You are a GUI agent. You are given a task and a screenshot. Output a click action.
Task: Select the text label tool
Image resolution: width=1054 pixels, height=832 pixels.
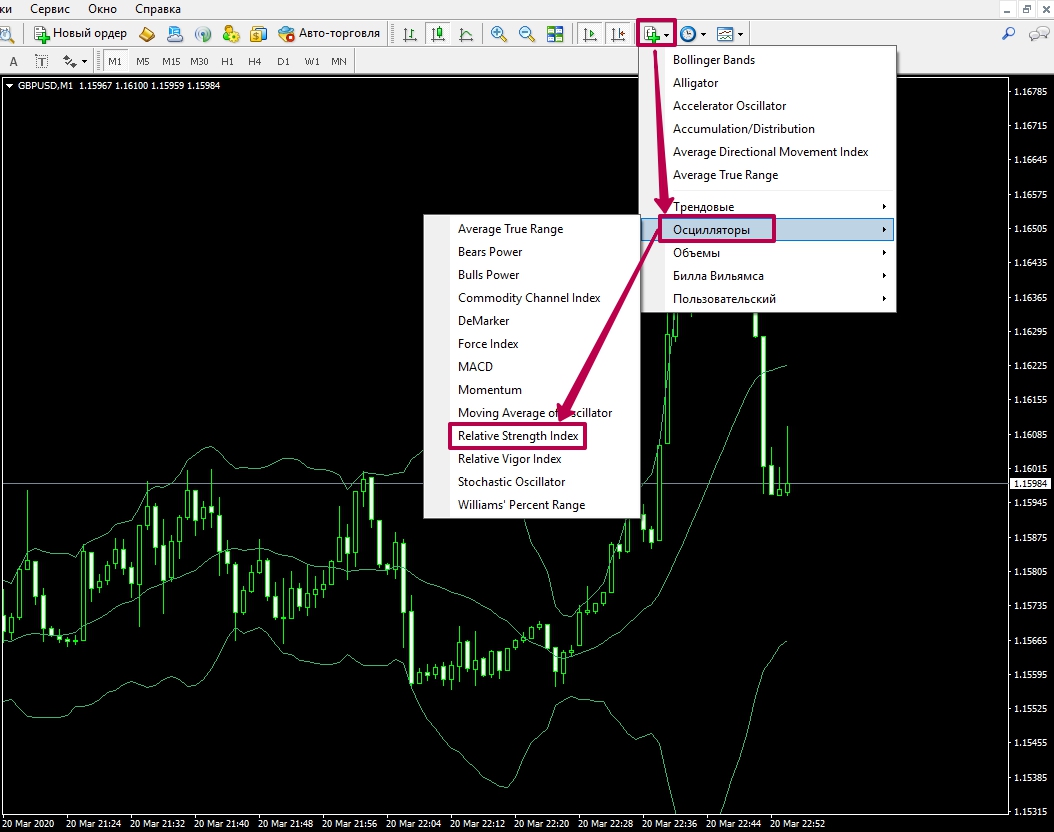14,61
